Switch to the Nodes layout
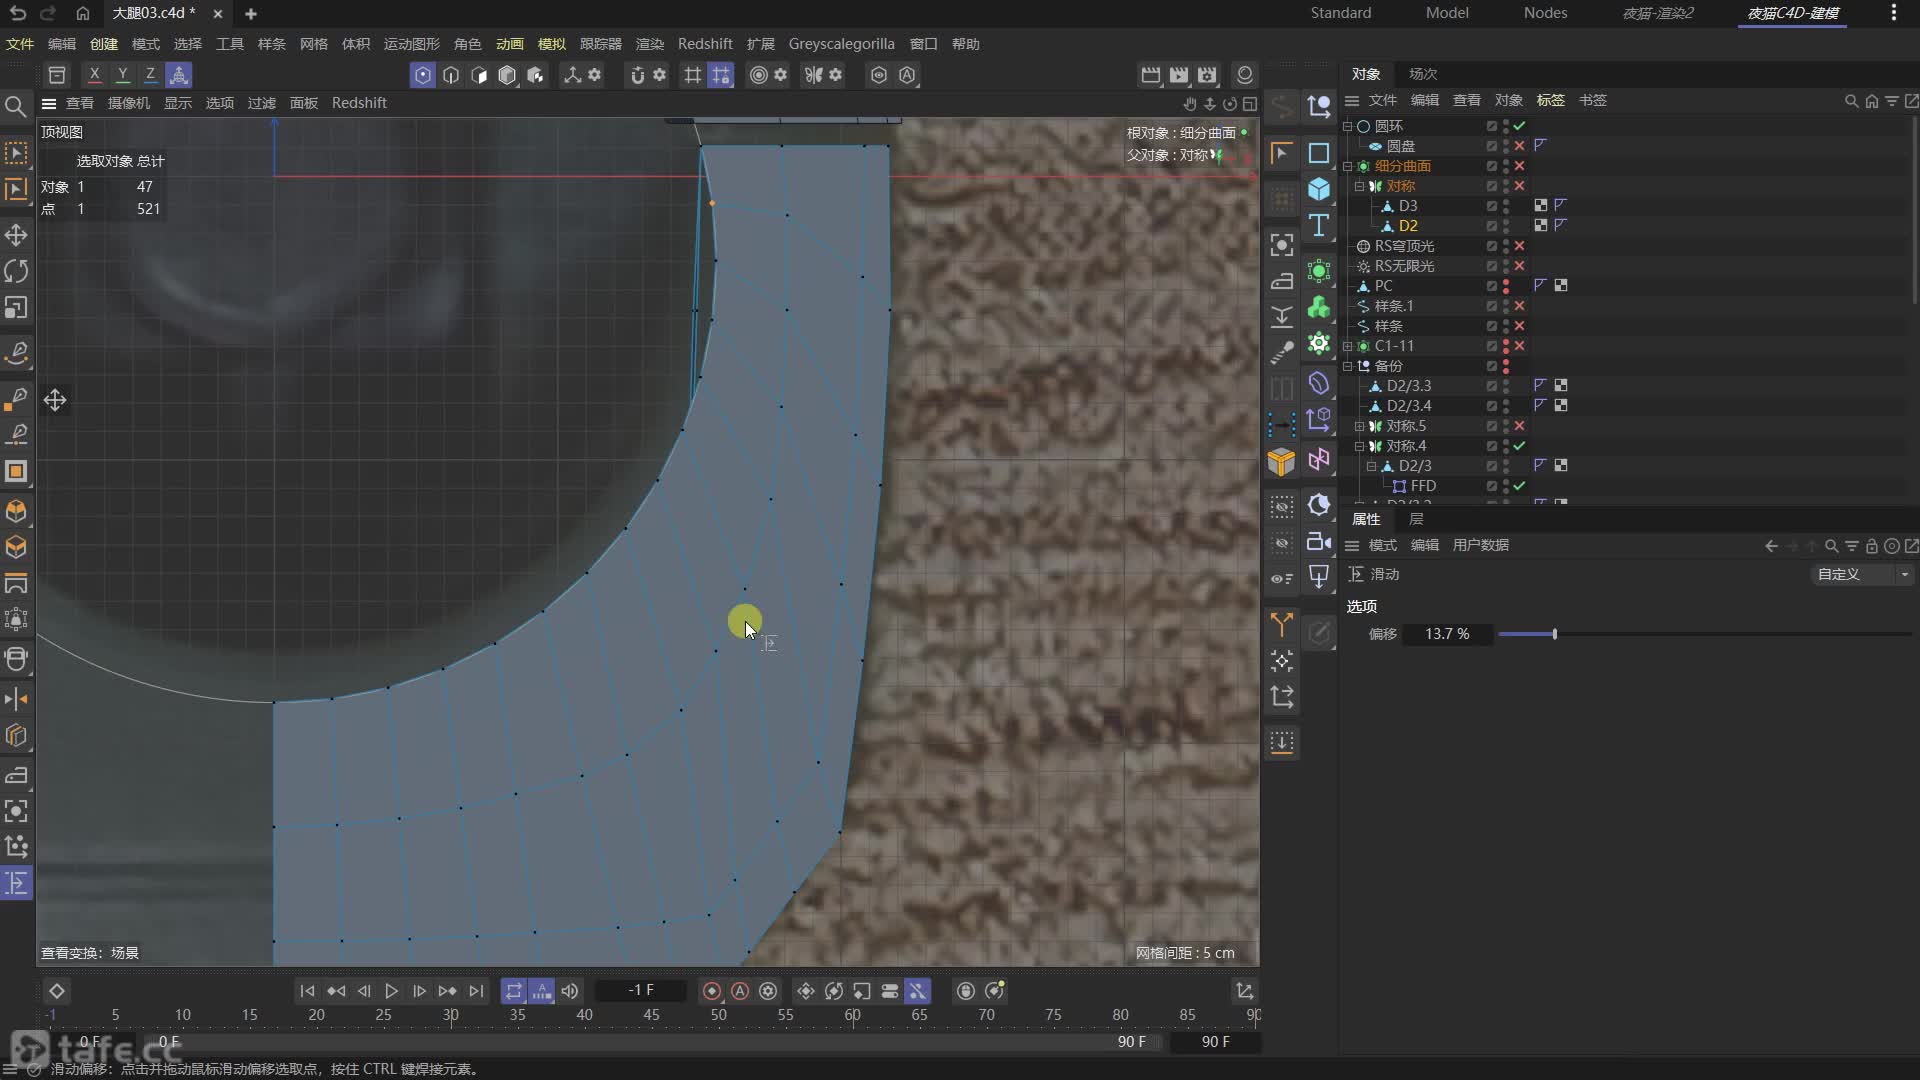The width and height of the screenshot is (1920, 1080). [1545, 13]
